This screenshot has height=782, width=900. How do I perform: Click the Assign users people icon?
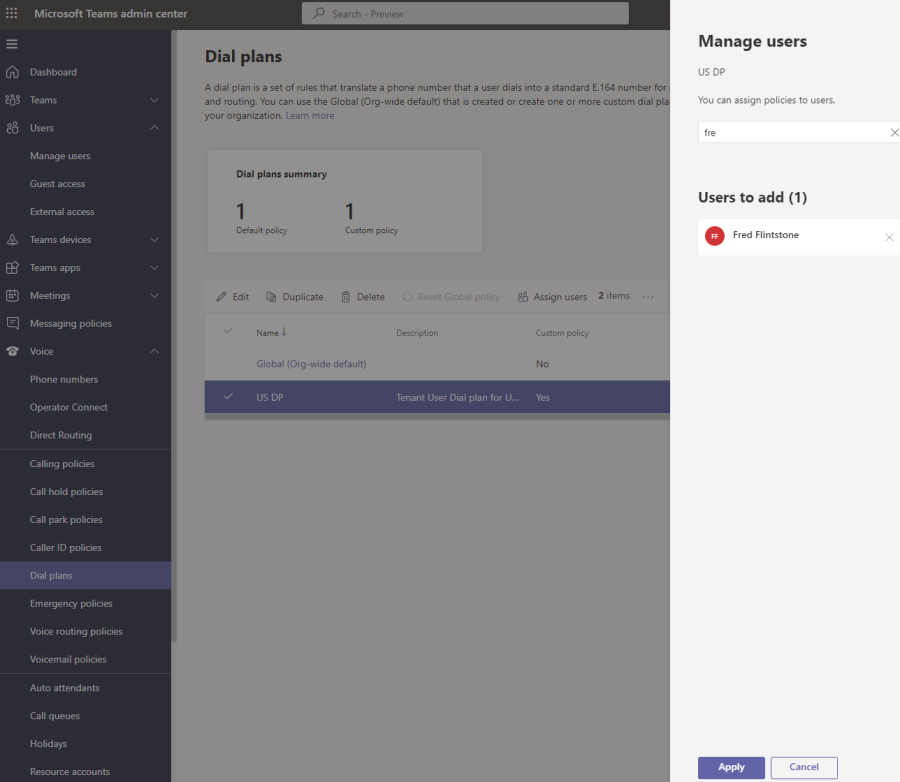[x=522, y=297]
